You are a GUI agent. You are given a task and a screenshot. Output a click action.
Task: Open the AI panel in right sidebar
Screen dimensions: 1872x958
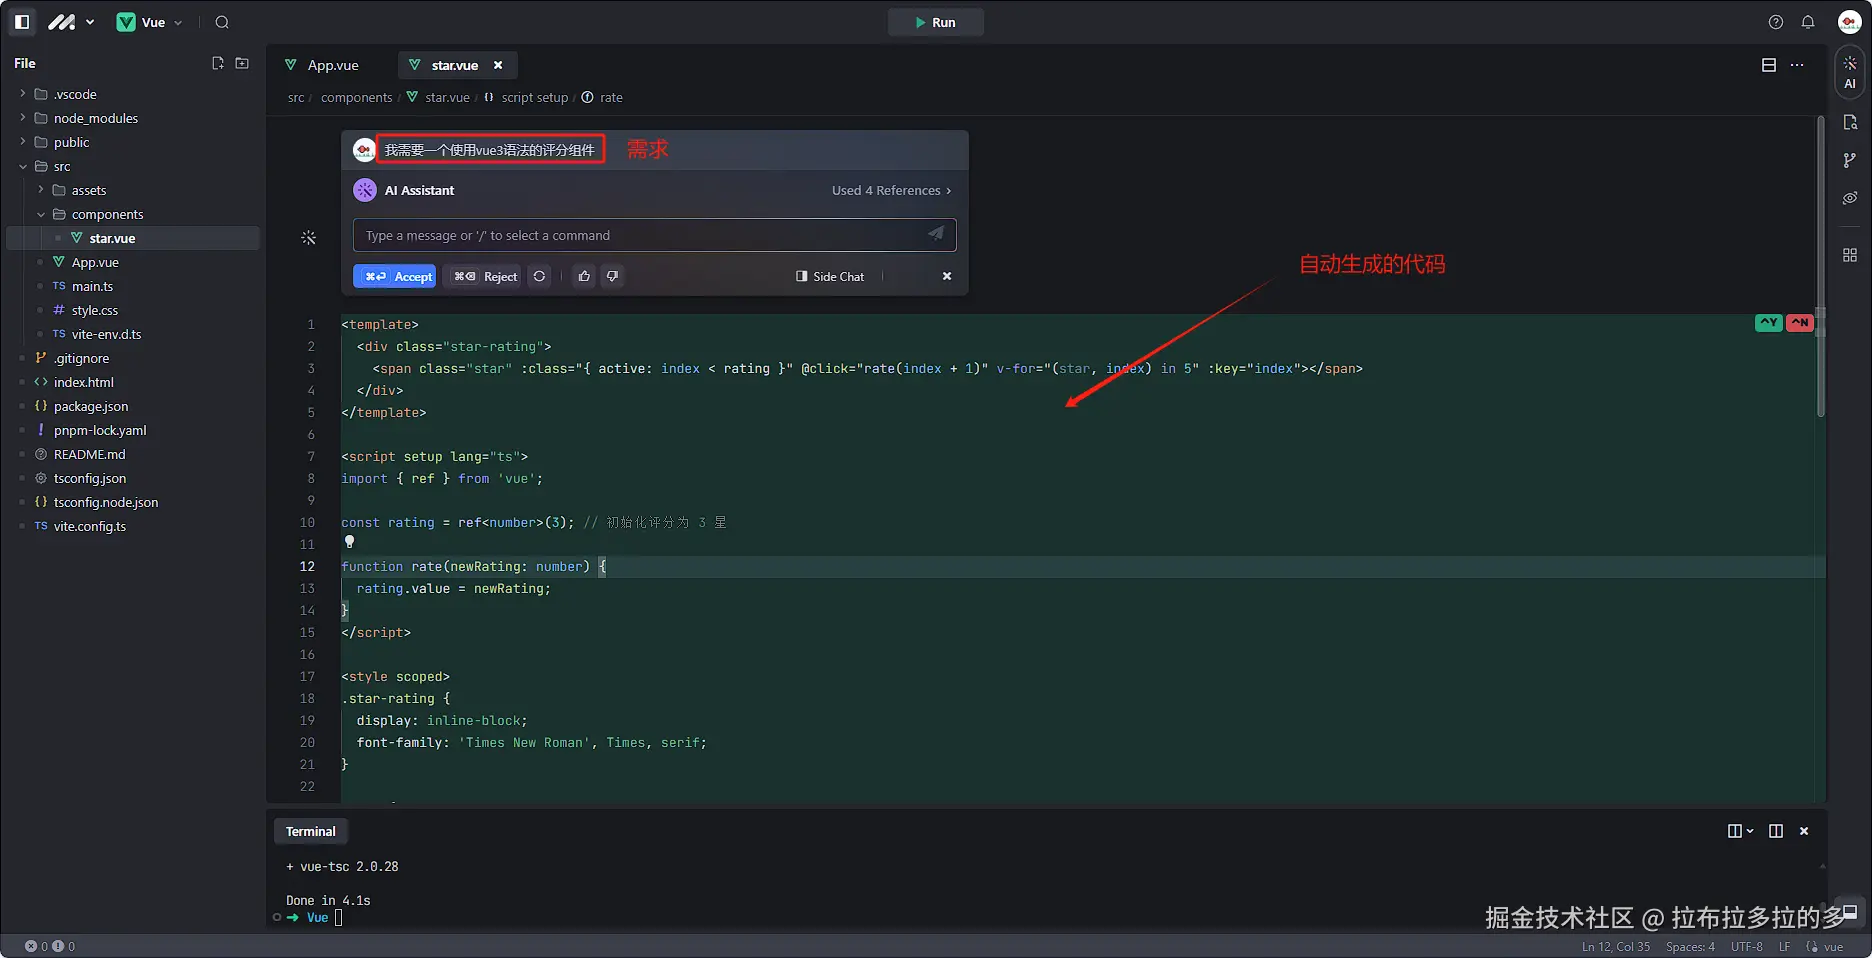1849,72
